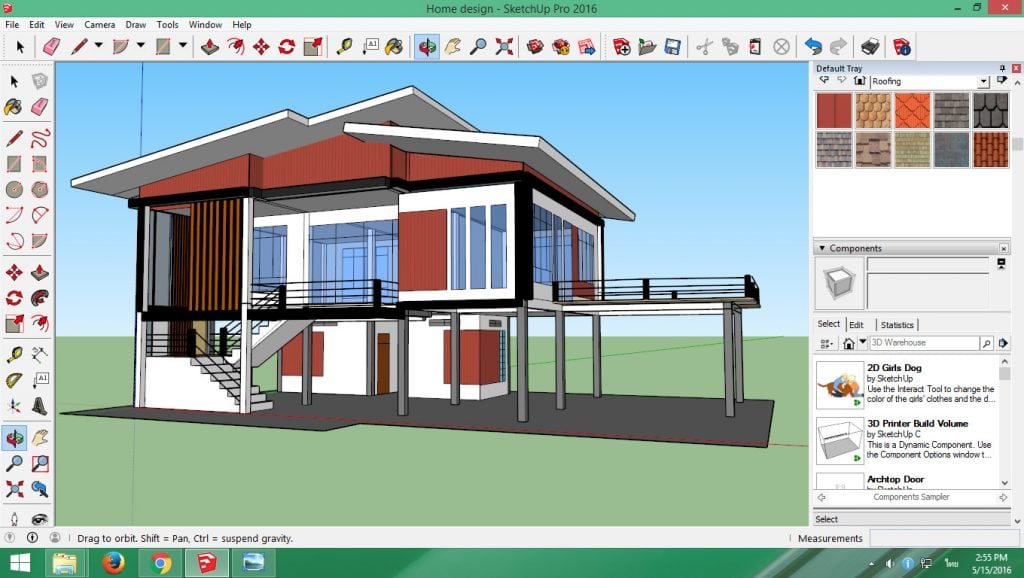The width and height of the screenshot is (1024, 578).
Task: Click the Save floppy disk icon
Action: coord(672,46)
